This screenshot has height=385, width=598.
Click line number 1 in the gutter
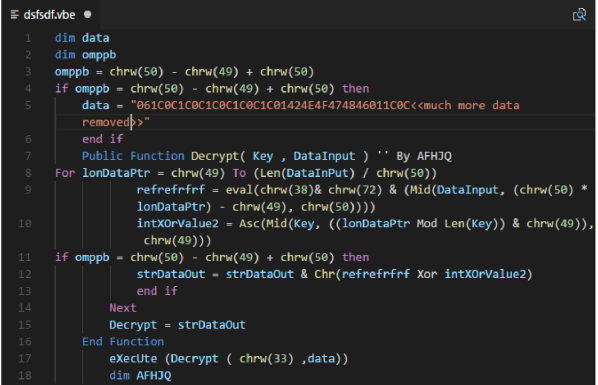point(28,38)
